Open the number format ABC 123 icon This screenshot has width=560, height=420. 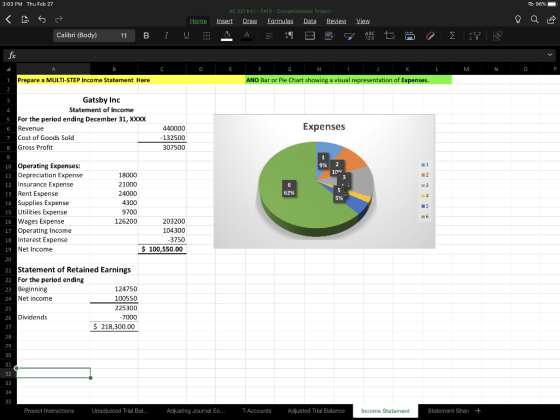[370, 35]
